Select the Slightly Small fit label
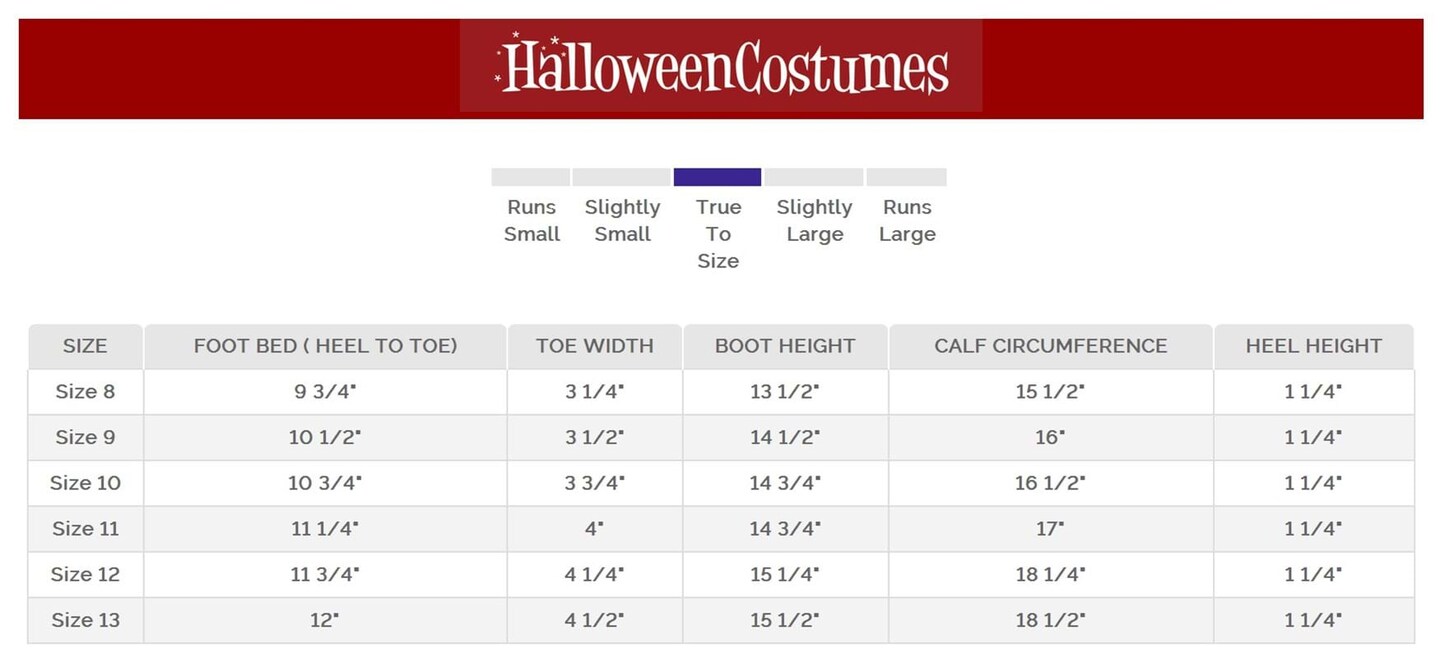This screenshot has height=671, width=1440. pyautogui.click(x=622, y=221)
